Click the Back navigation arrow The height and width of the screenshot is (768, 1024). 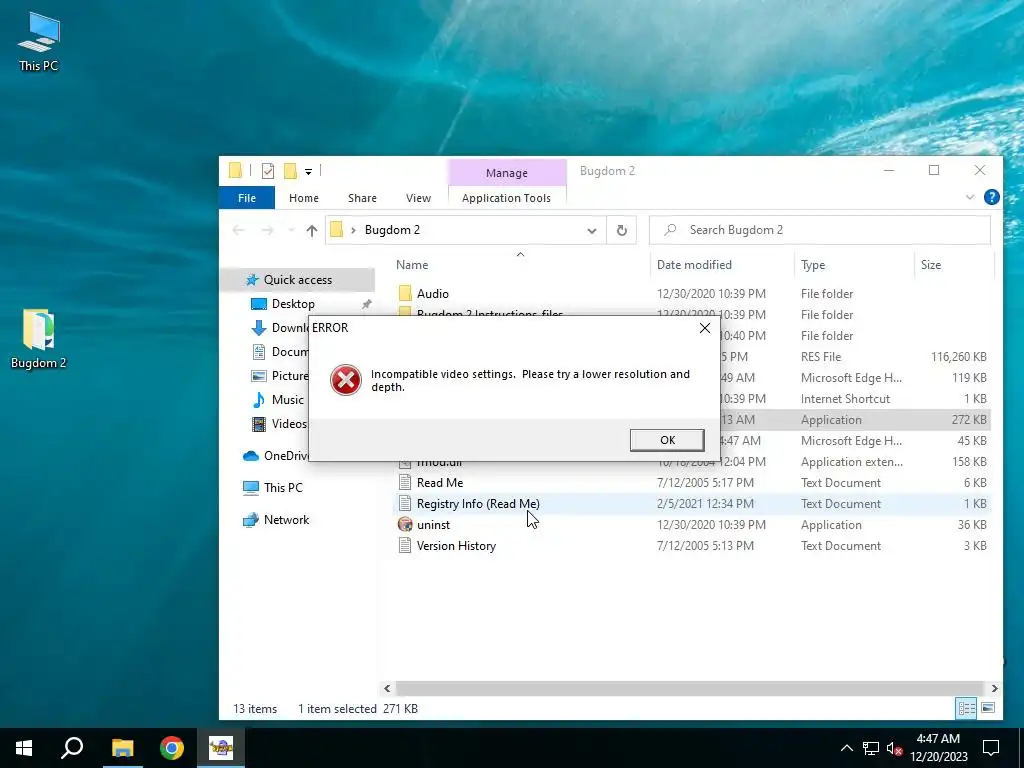tap(239, 230)
